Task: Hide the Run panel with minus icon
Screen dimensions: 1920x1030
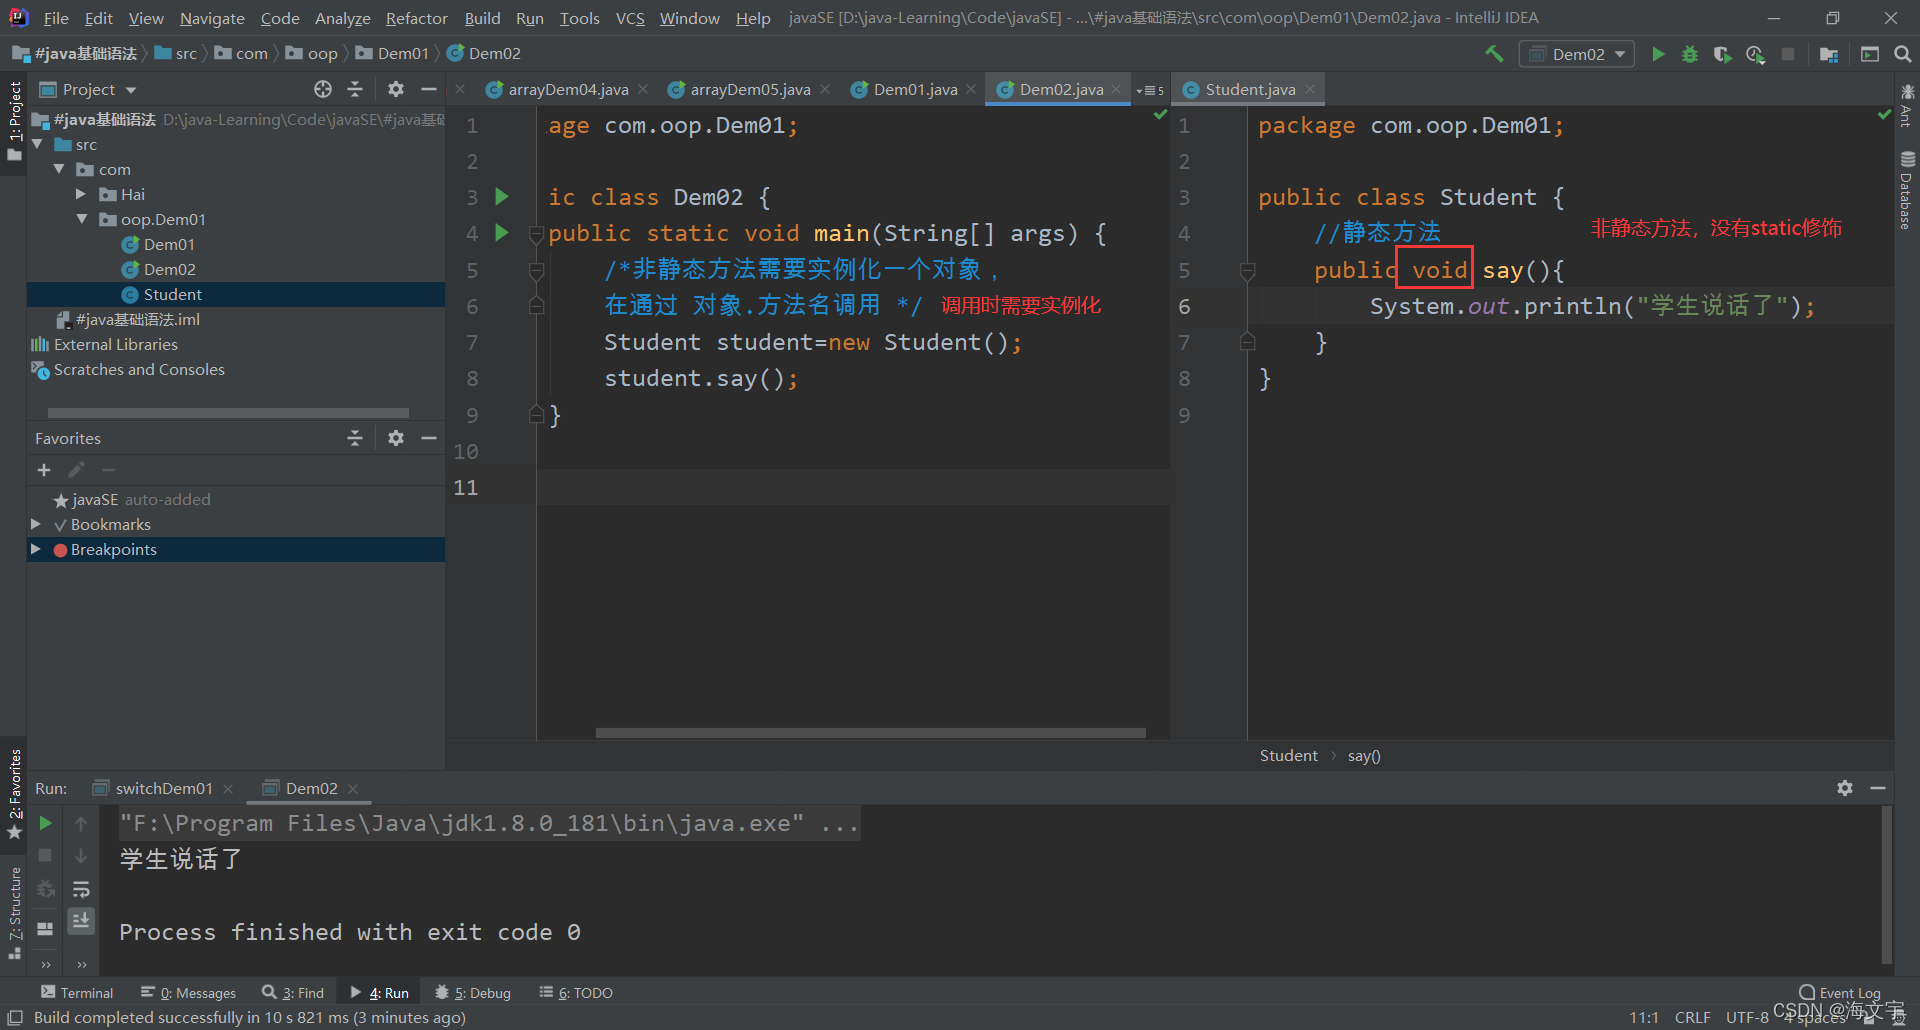Action: pos(1878,788)
